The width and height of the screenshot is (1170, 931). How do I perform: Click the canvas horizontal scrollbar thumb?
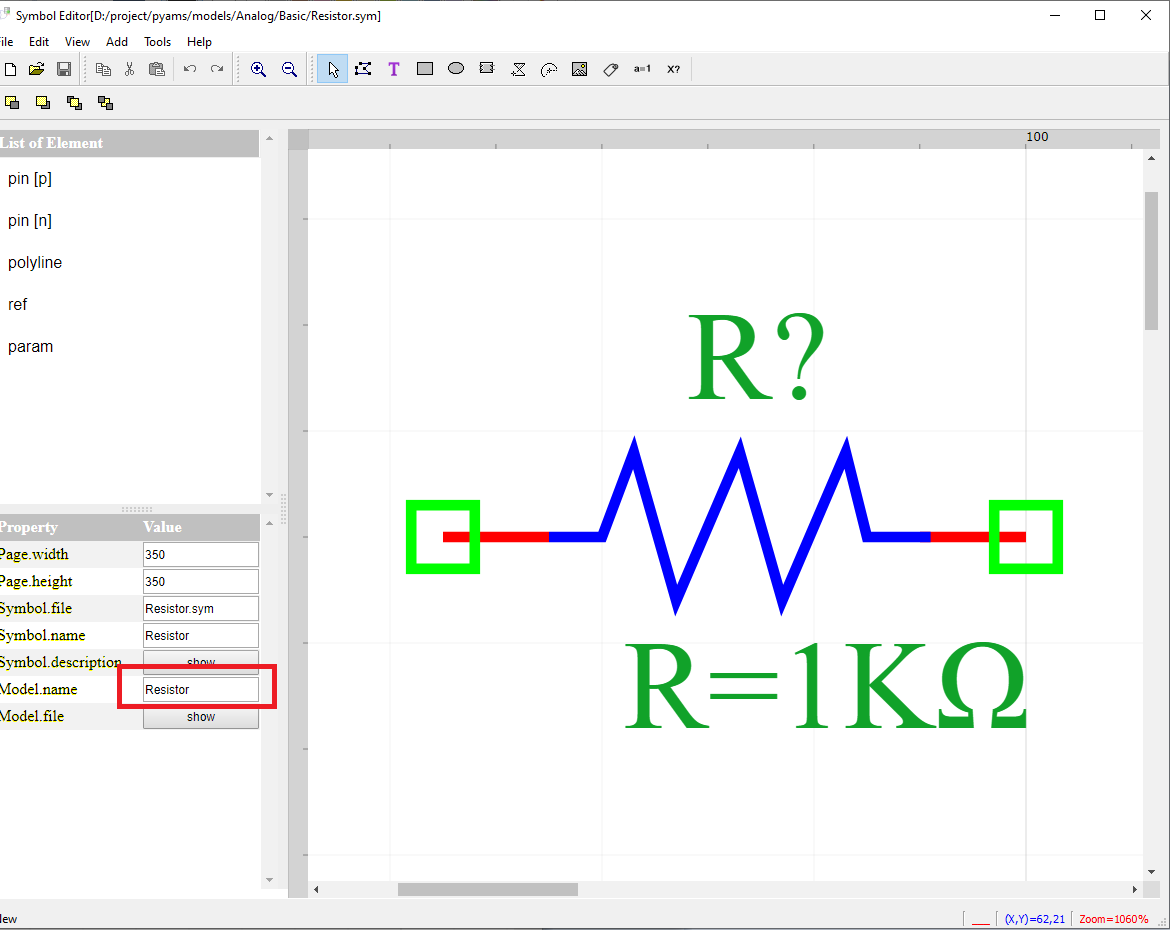tap(487, 889)
